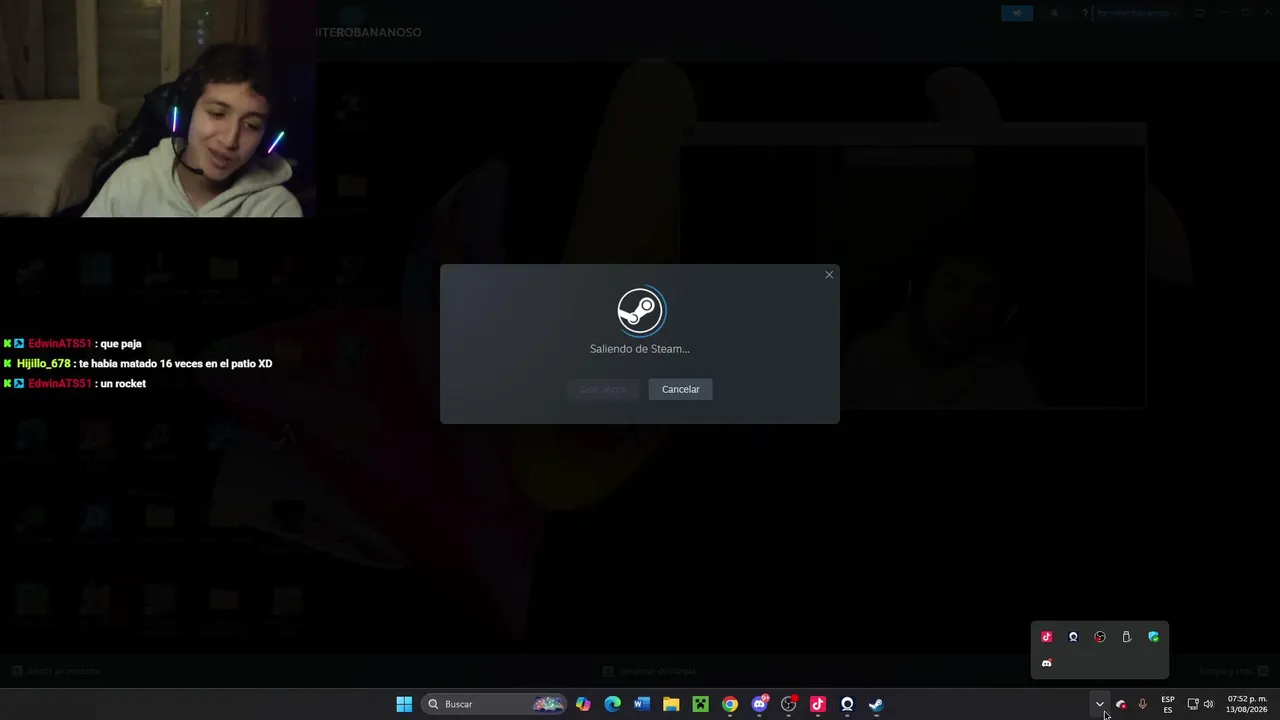The height and width of the screenshot is (720, 1280).
Task: Click Cancelar in the Steam exit dialog
Action: point(680,389)
